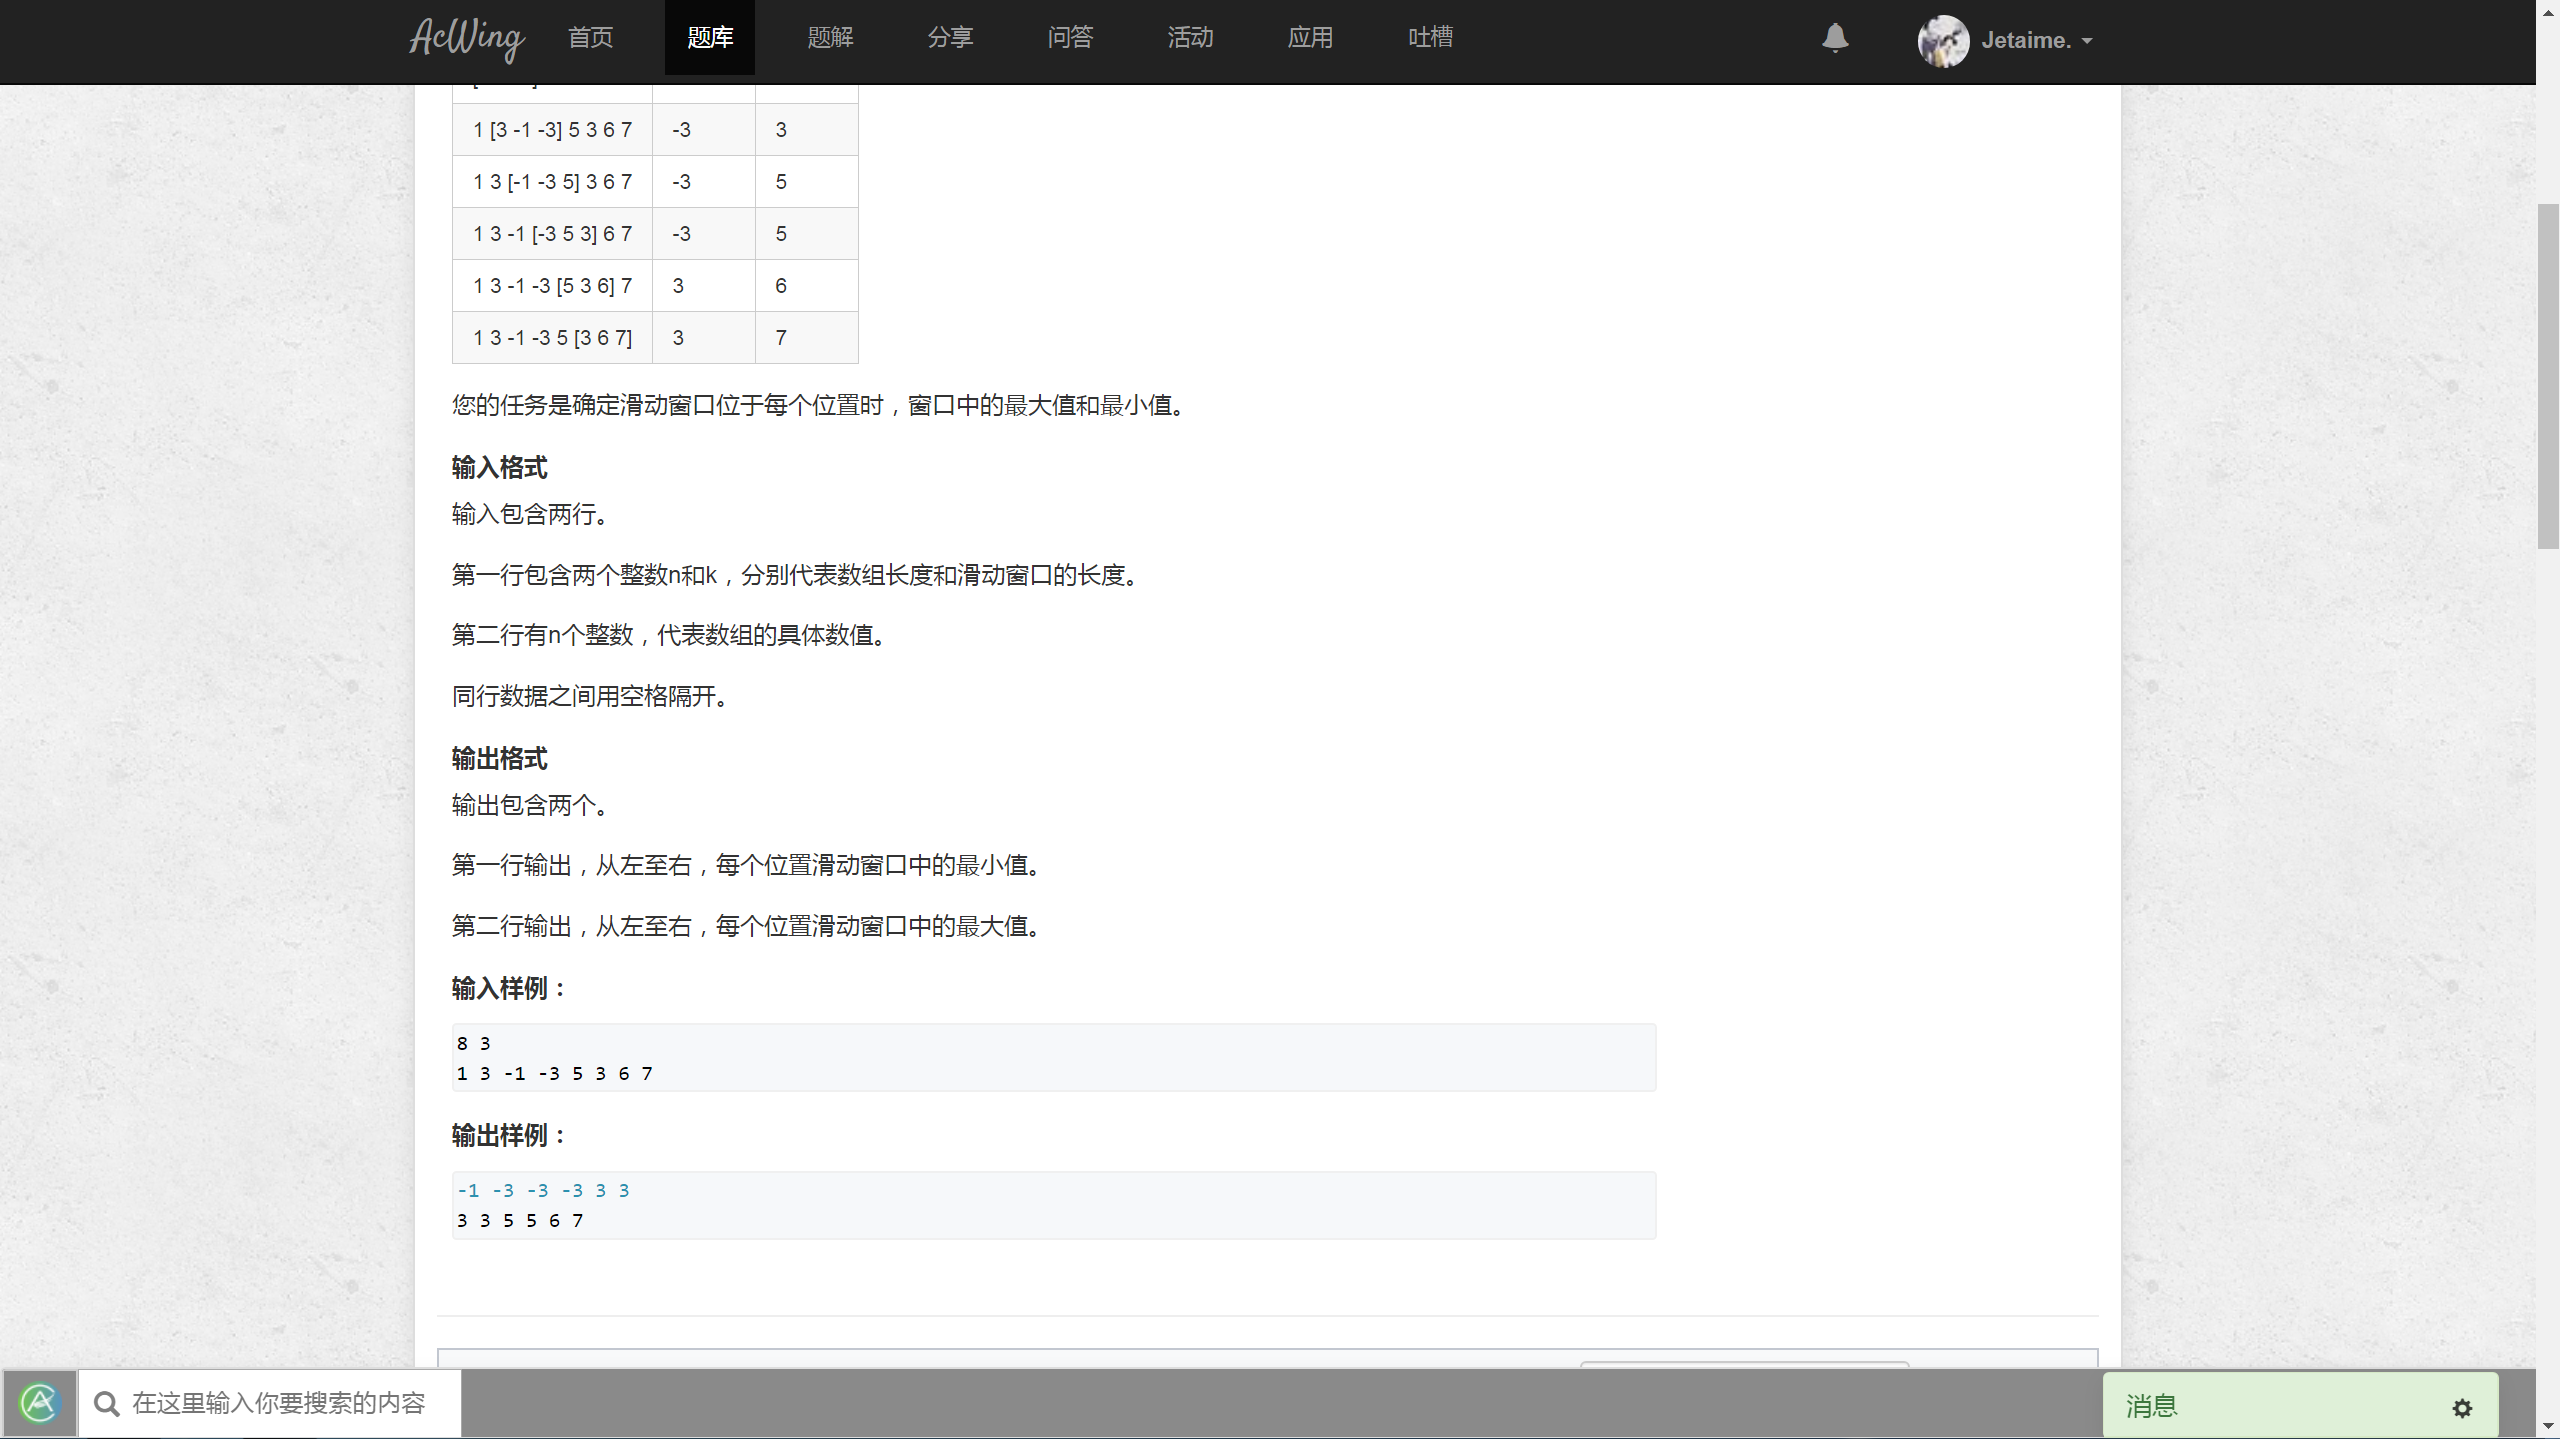
Task: Click the 吐槽 link in navbar
Action: coord(1430,38)
